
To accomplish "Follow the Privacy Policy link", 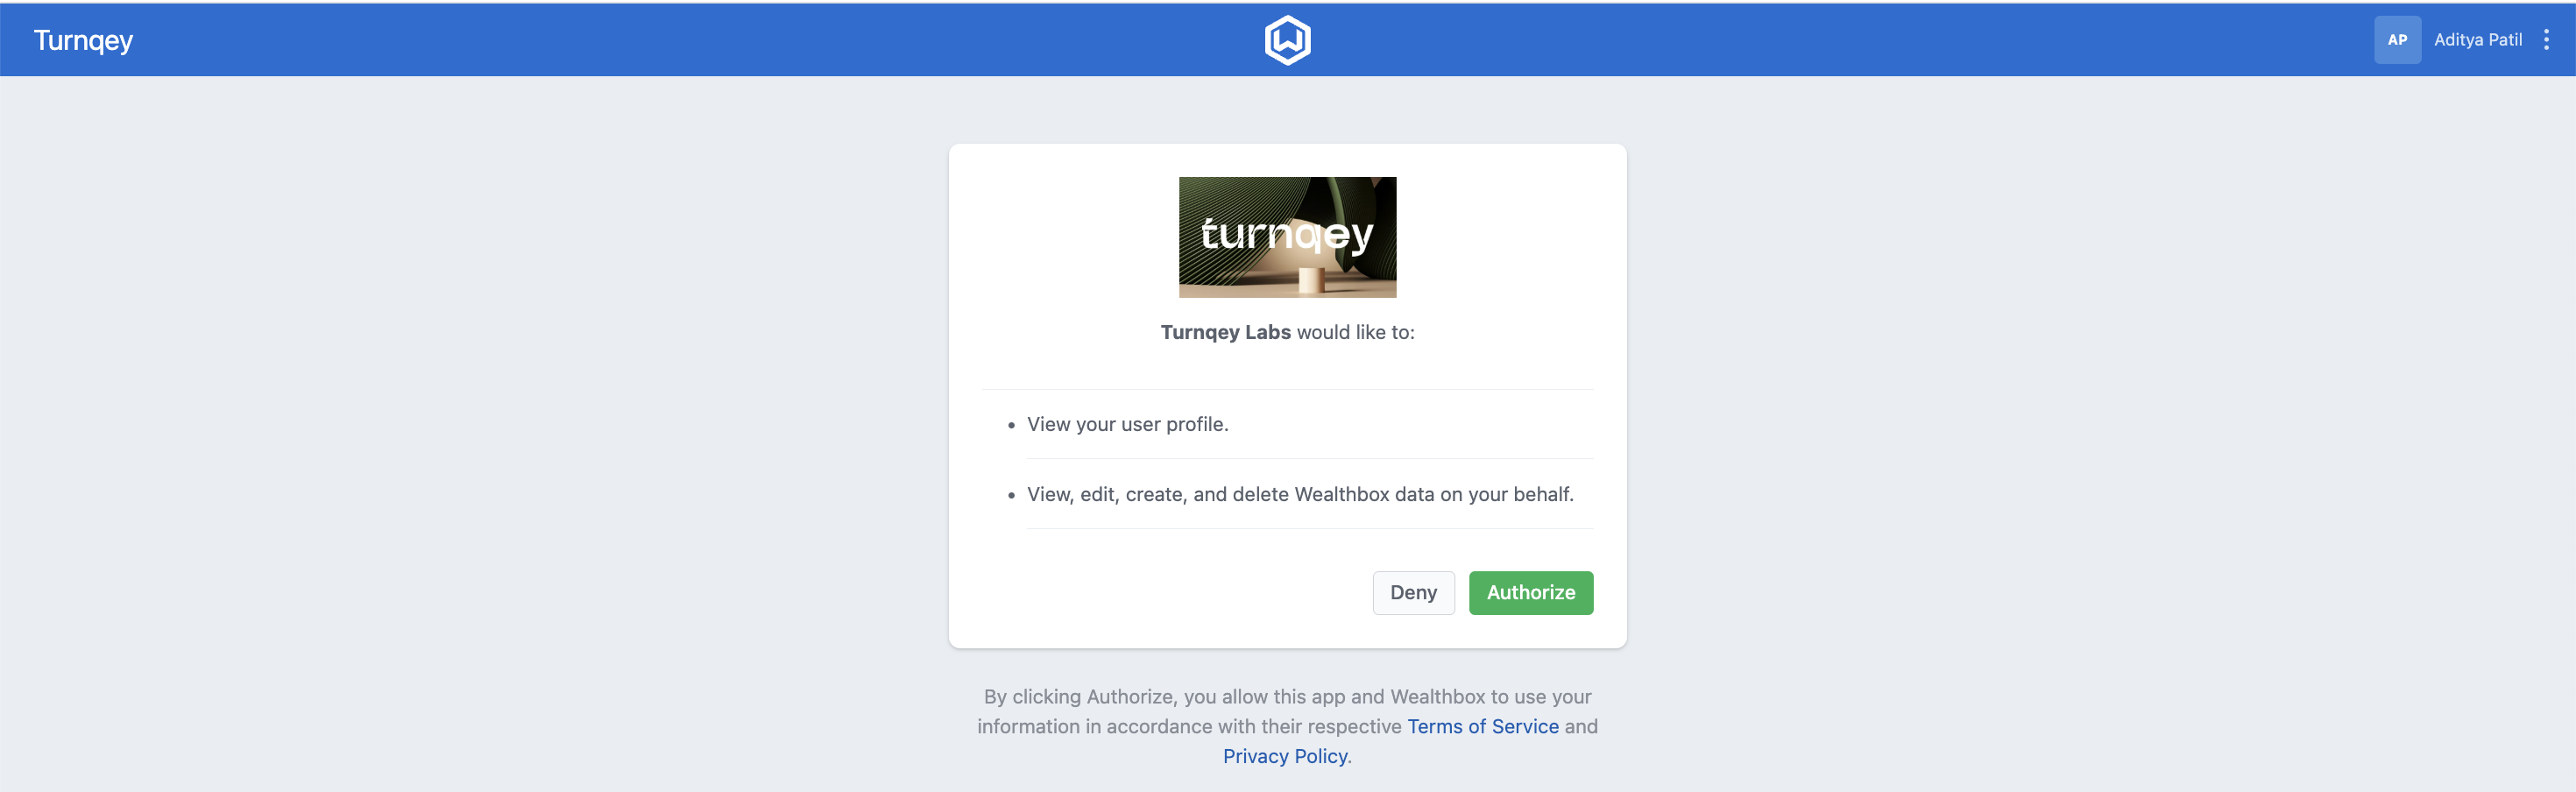I will point(1285,757).
